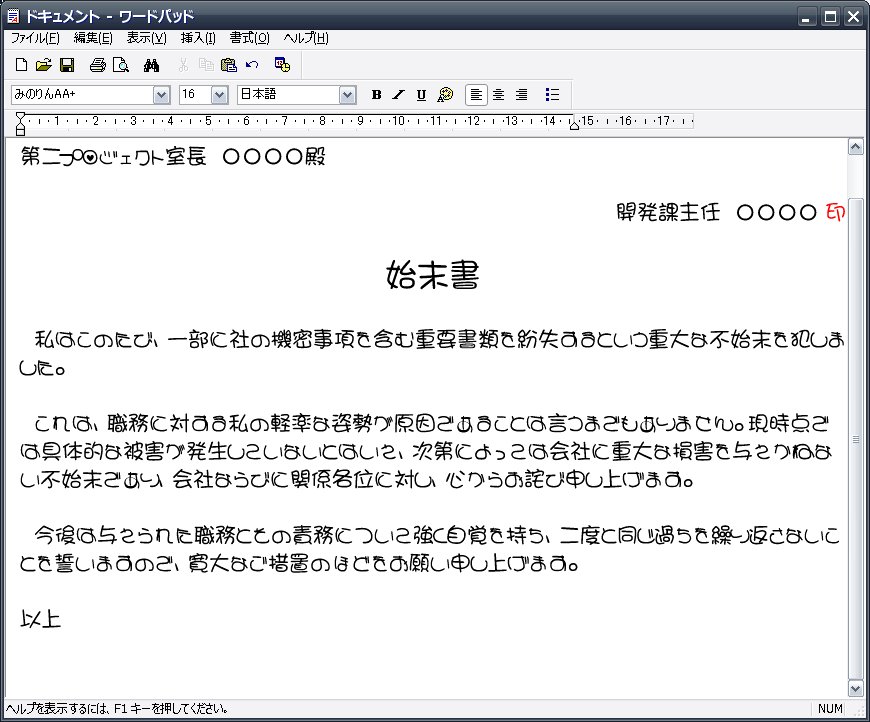Viewport: 870px width, 722px height.
Task: Select center alignment button
Action: point(498,95)
